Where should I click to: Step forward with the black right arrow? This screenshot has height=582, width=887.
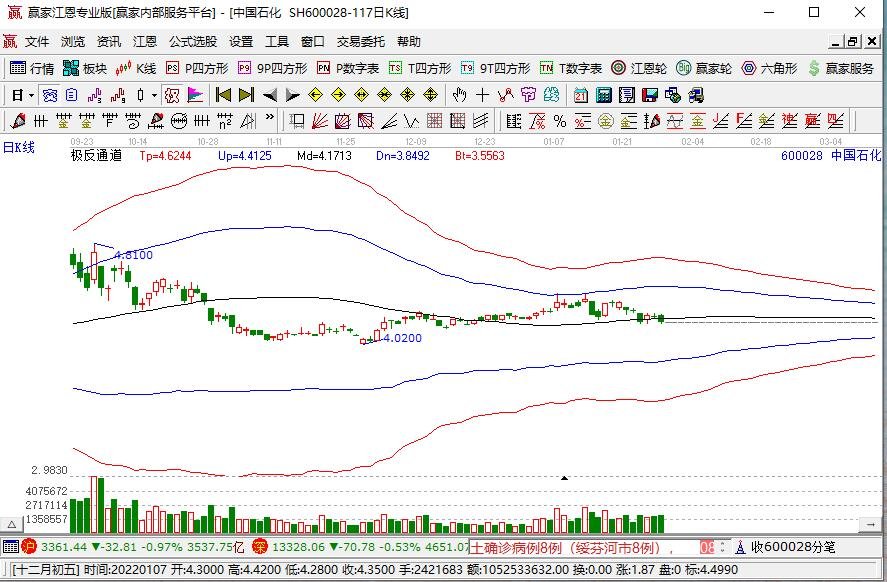pos(292,95)
